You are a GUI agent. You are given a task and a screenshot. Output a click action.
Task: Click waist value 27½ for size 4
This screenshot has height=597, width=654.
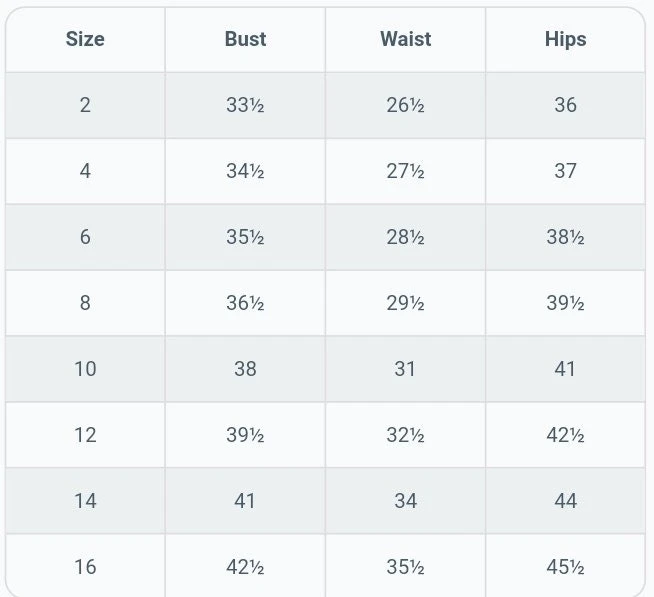click(x=405, y=171)
